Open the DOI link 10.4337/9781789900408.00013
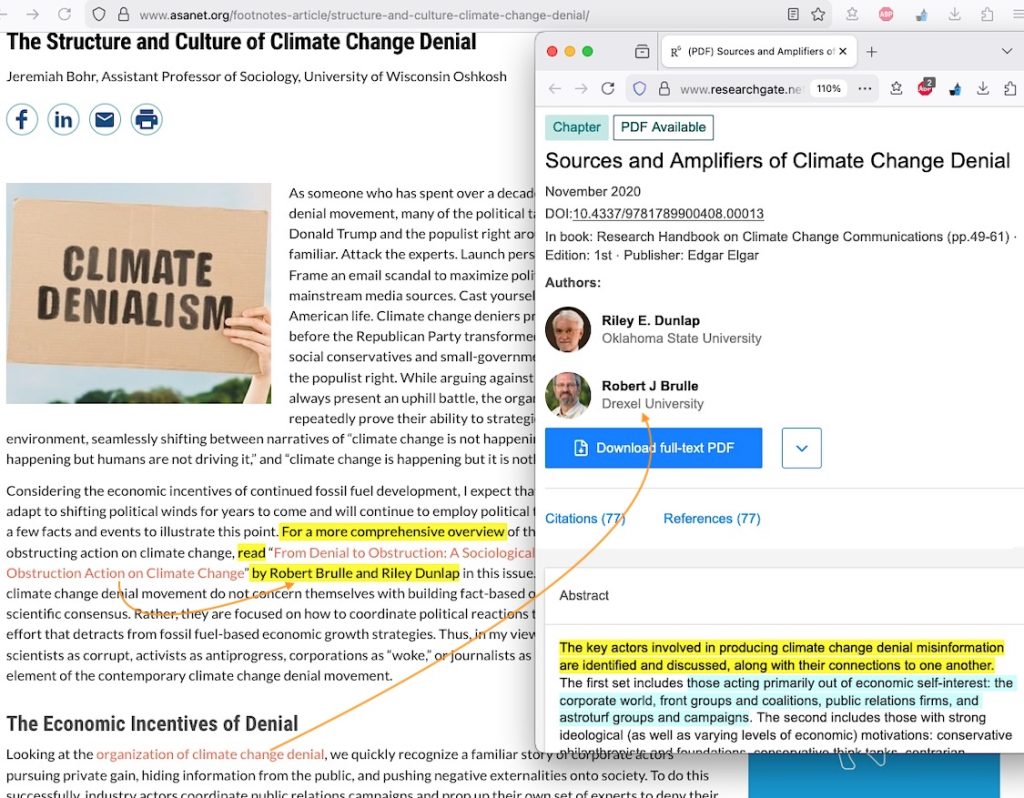This screenshot has height=798, width=1024. (668, 214)
